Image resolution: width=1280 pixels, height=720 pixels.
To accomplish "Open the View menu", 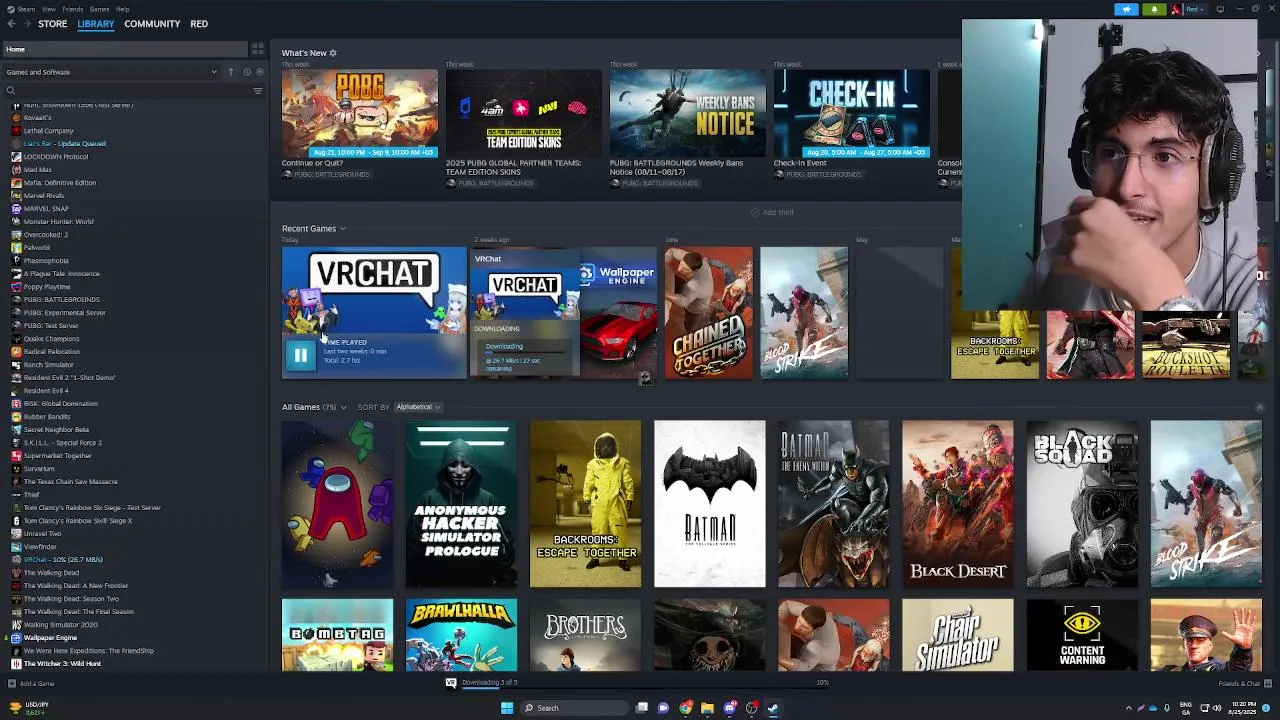I will tap(48, 9).
